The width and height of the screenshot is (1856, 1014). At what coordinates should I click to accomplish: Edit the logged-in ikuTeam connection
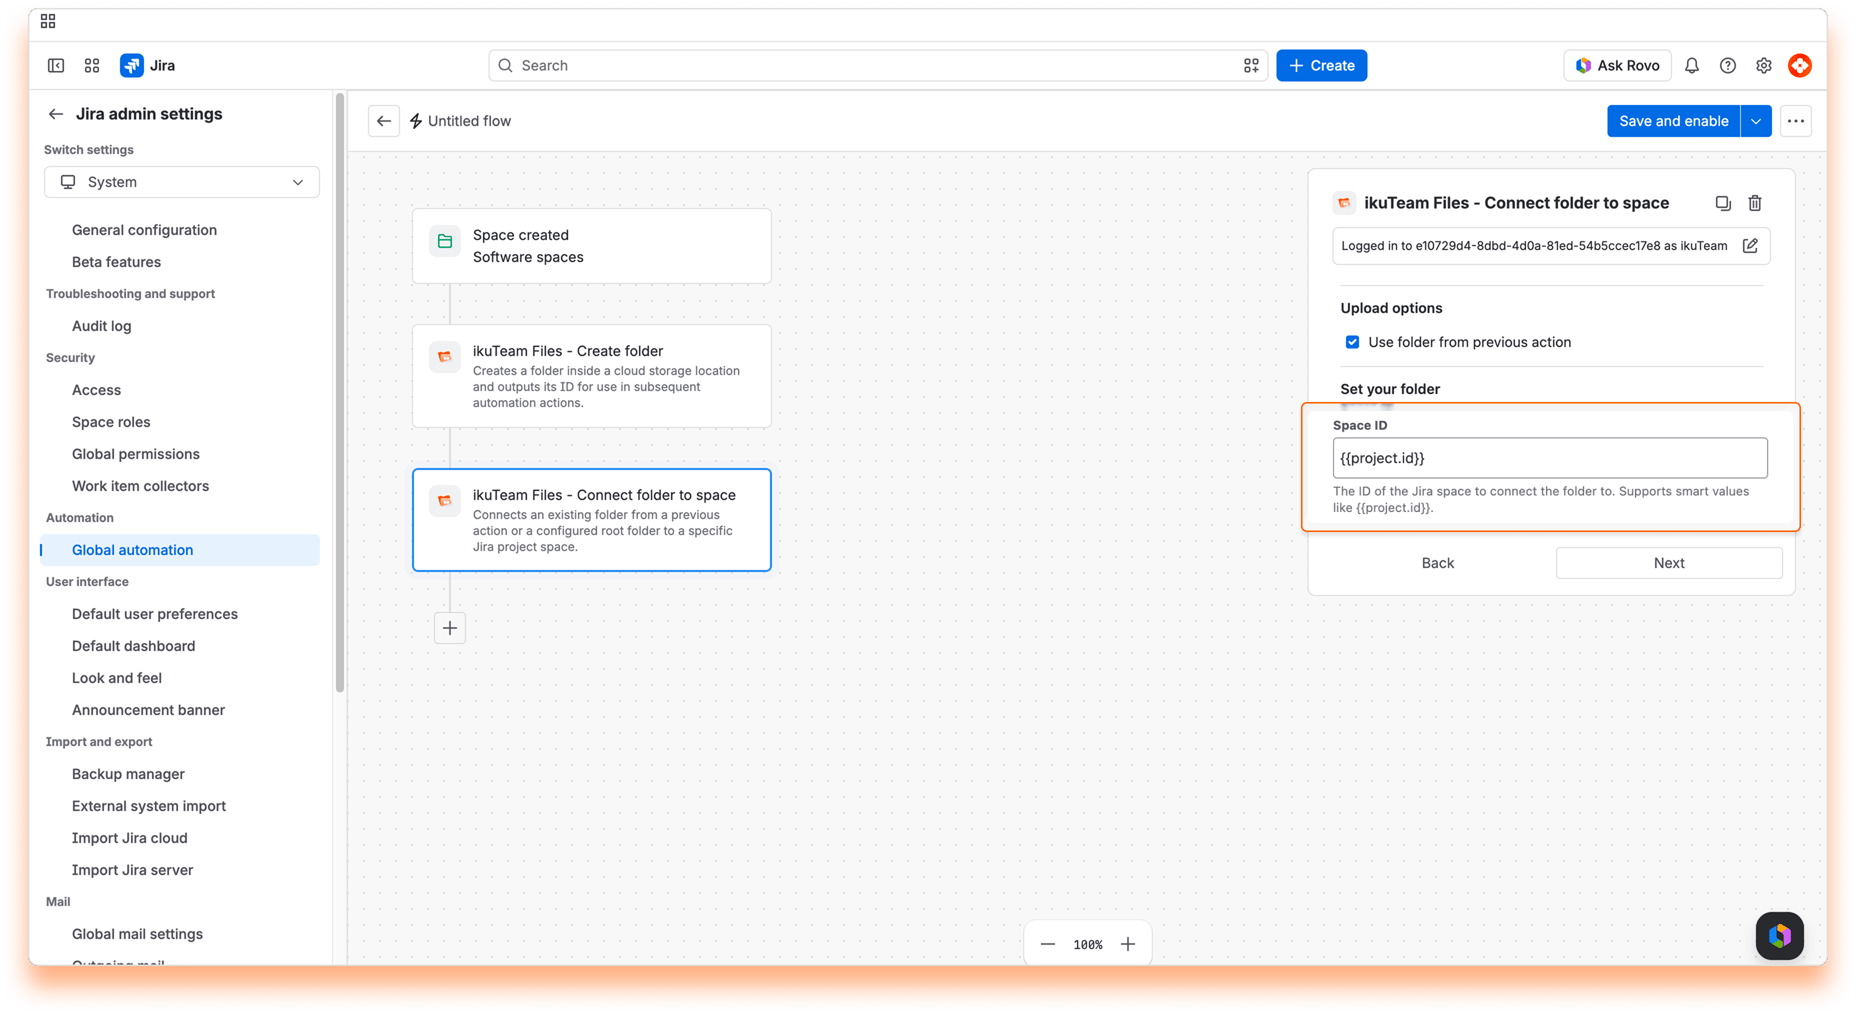(1750, 246)
